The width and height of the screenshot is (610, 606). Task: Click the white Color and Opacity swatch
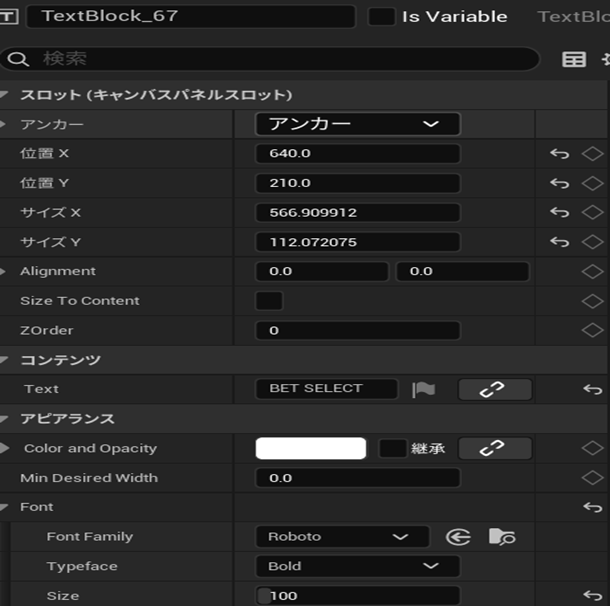pyautogui.click(x=311, y=448)
